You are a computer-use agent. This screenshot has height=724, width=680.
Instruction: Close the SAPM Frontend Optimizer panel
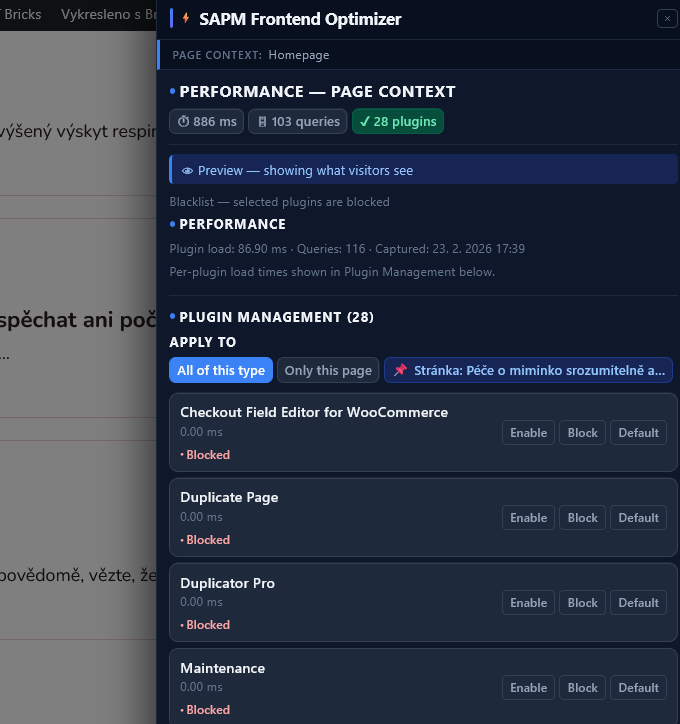[x=667, y=19]
